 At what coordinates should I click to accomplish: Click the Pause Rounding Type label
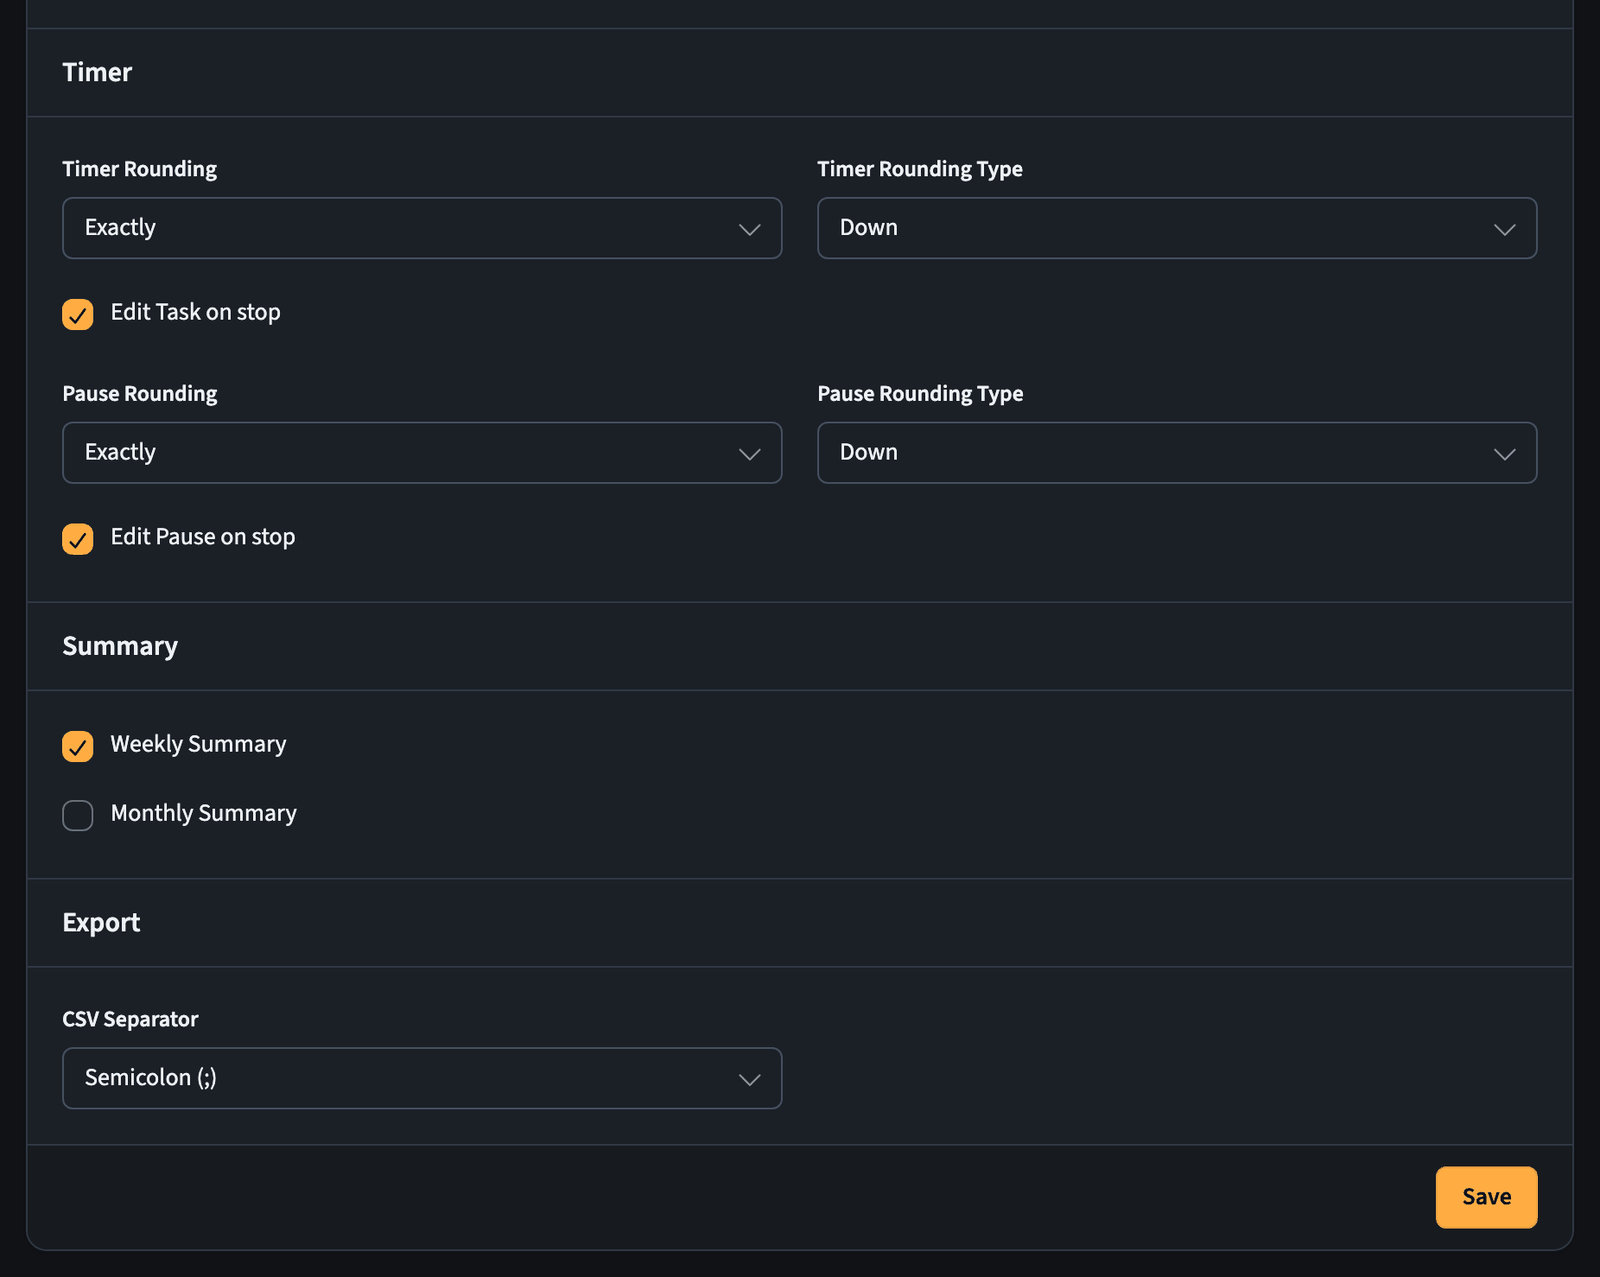920,394
